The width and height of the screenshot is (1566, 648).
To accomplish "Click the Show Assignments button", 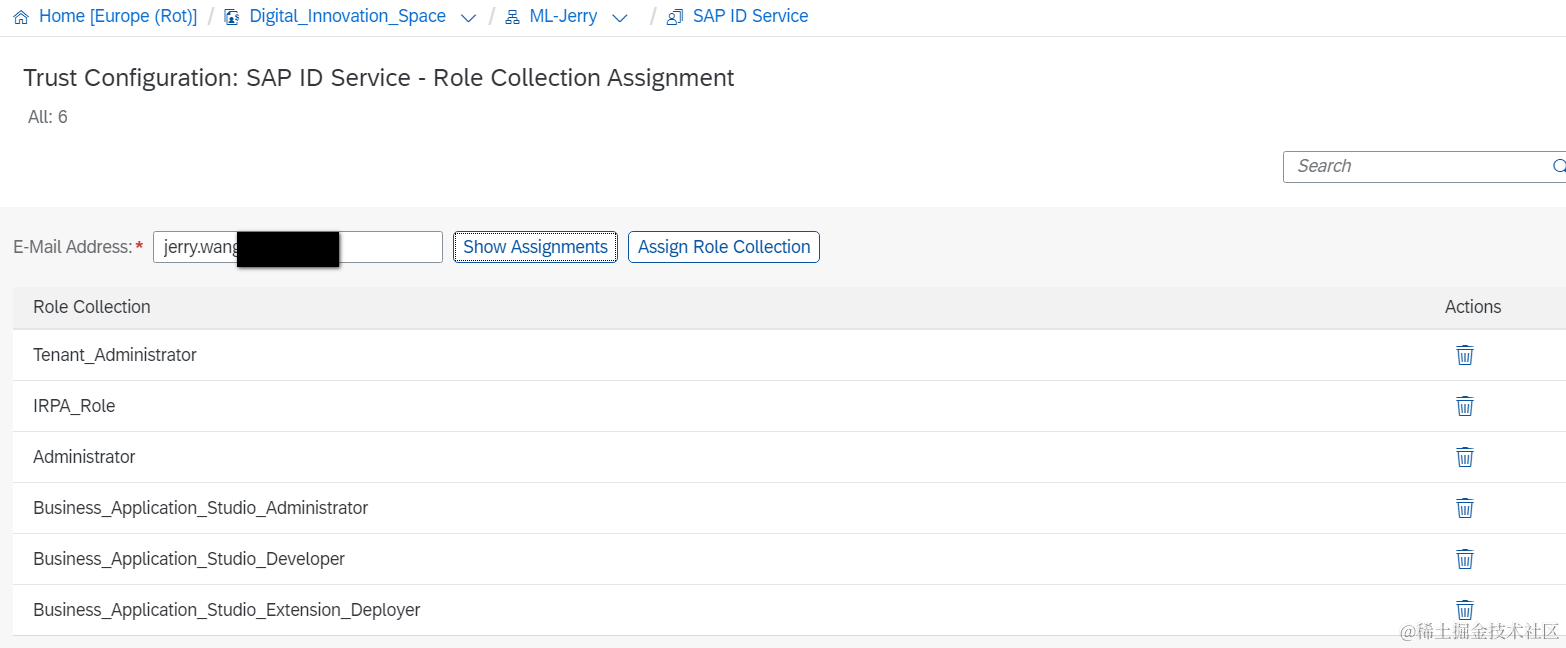I will 535,247.
